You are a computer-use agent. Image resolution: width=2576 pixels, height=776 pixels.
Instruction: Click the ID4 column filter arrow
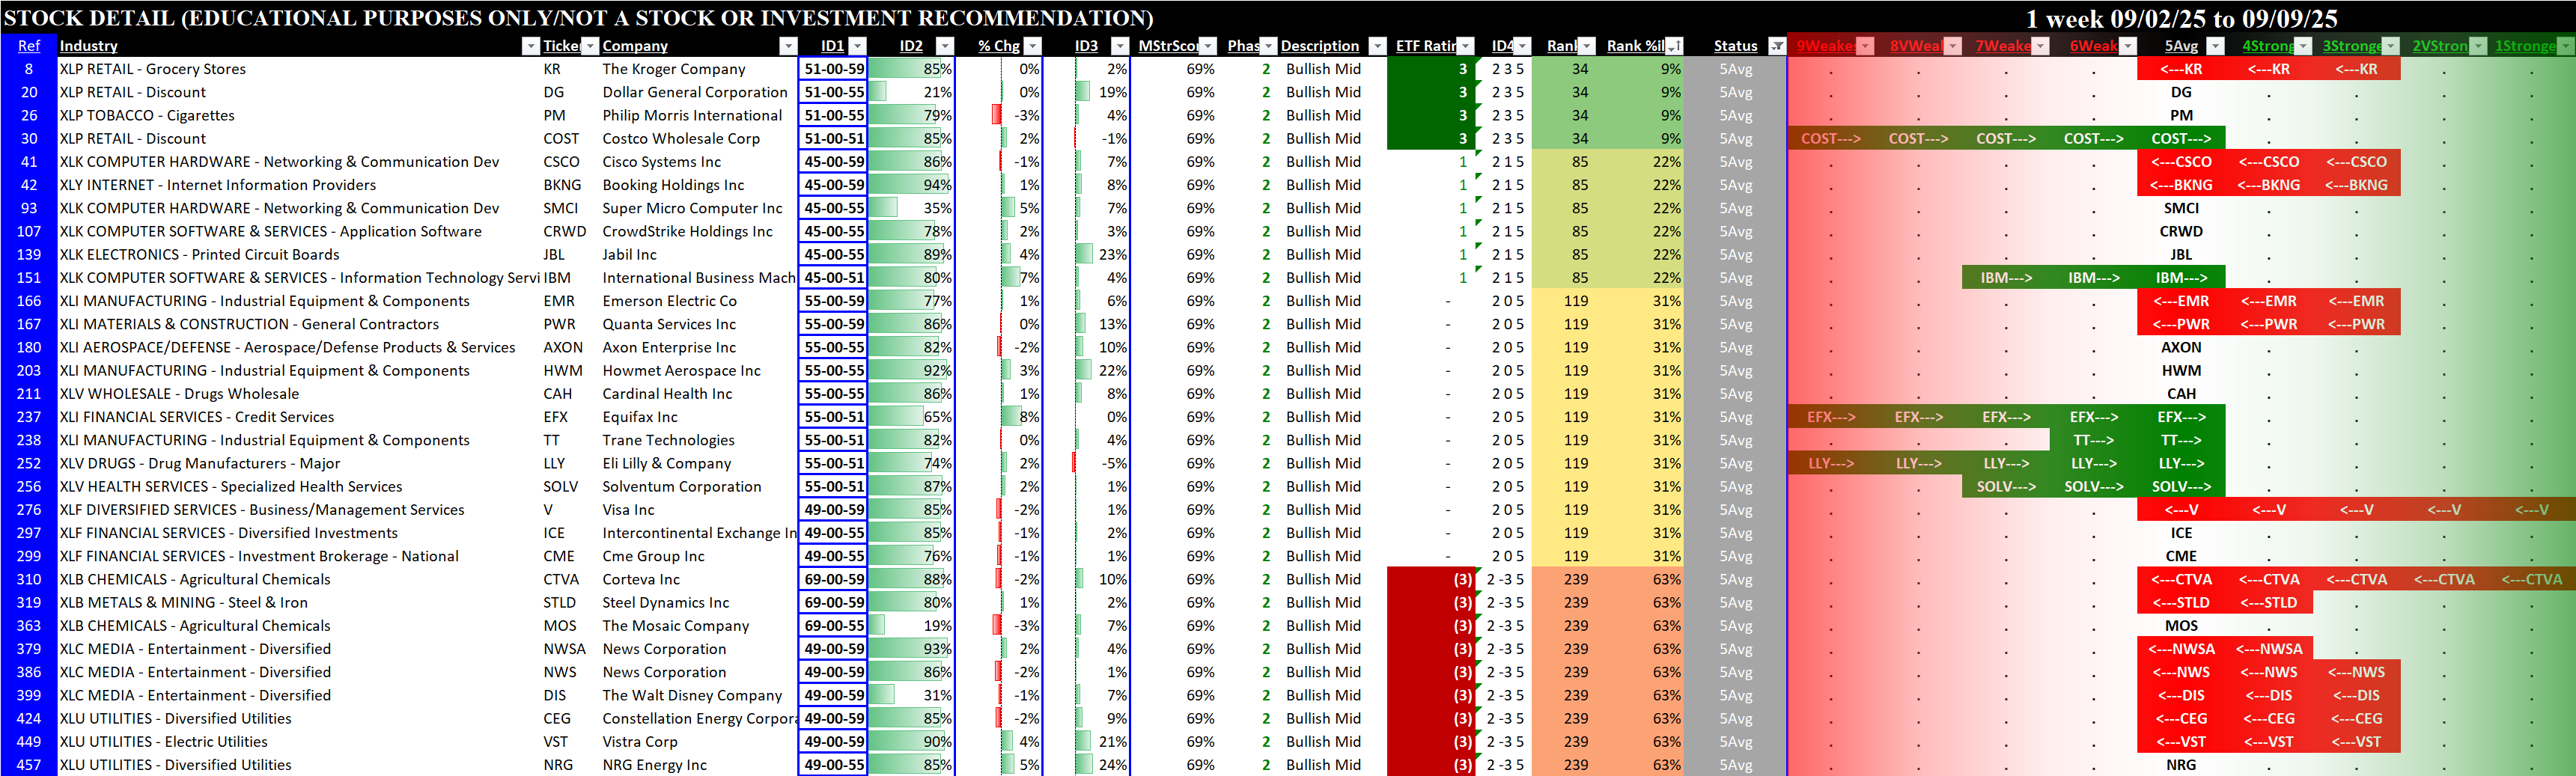point(1522,46)
